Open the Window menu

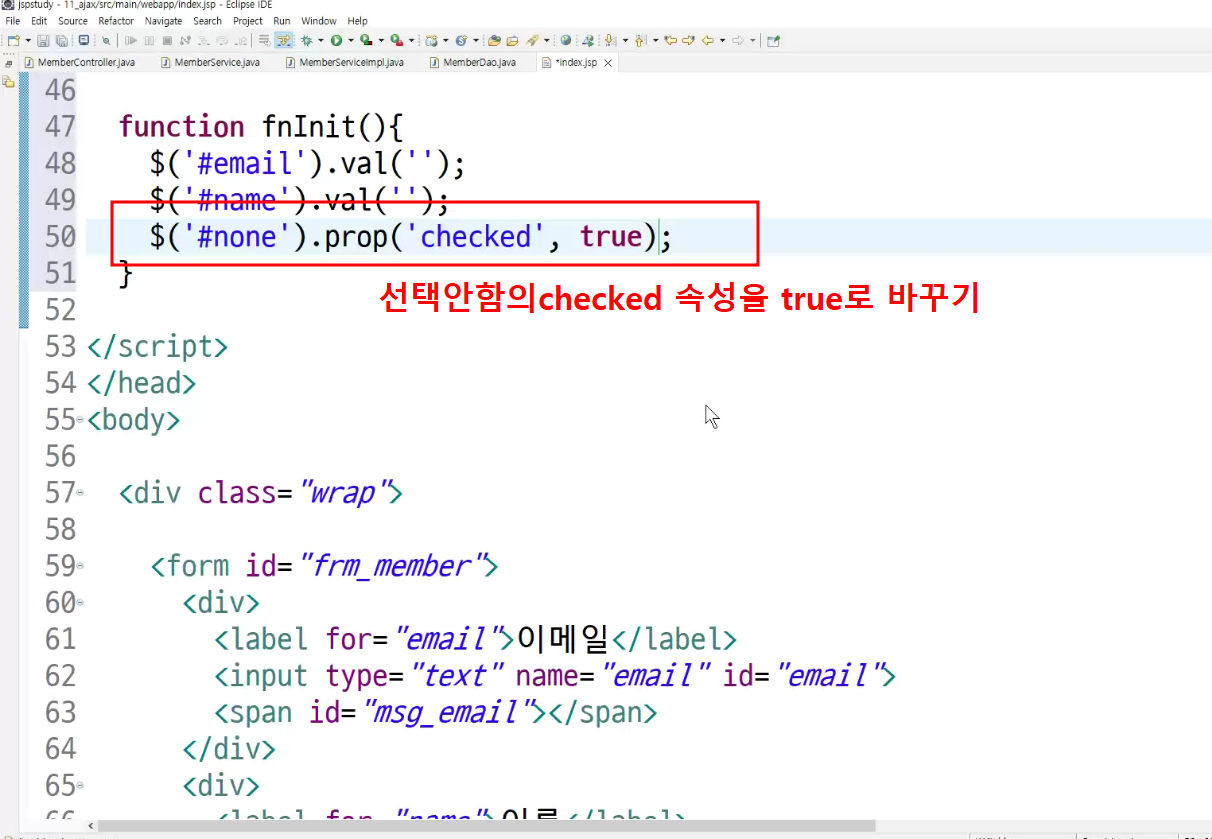pyautogui.click(x=319, y=21)
